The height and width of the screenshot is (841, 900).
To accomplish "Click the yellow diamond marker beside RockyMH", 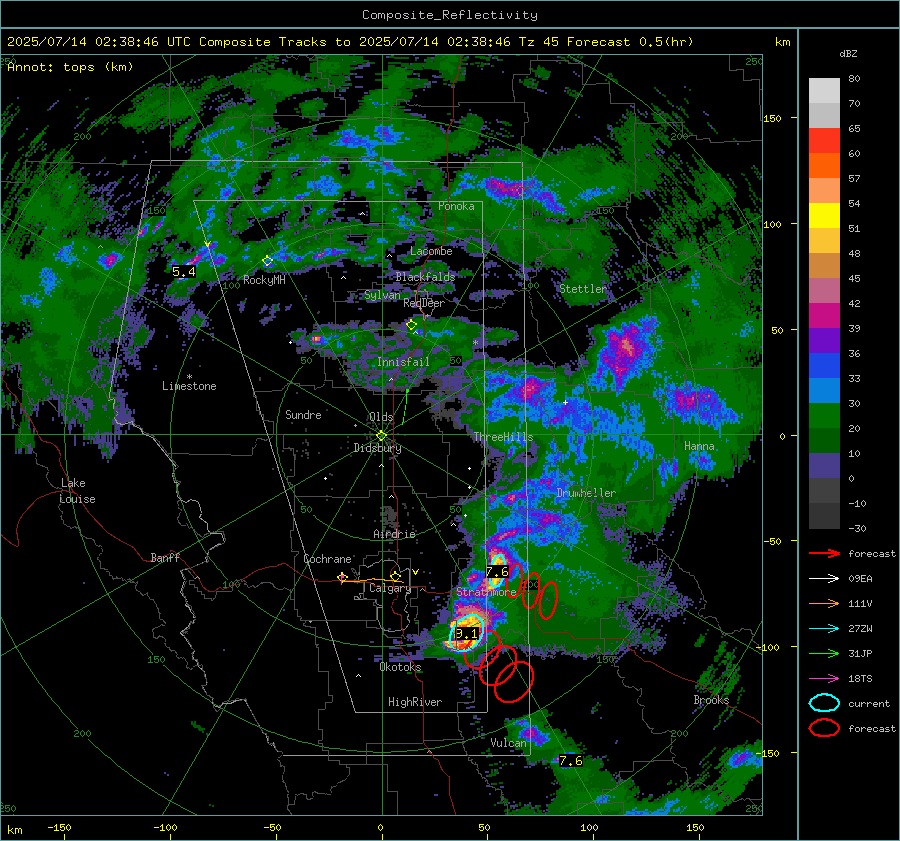I will click(267, 261).
